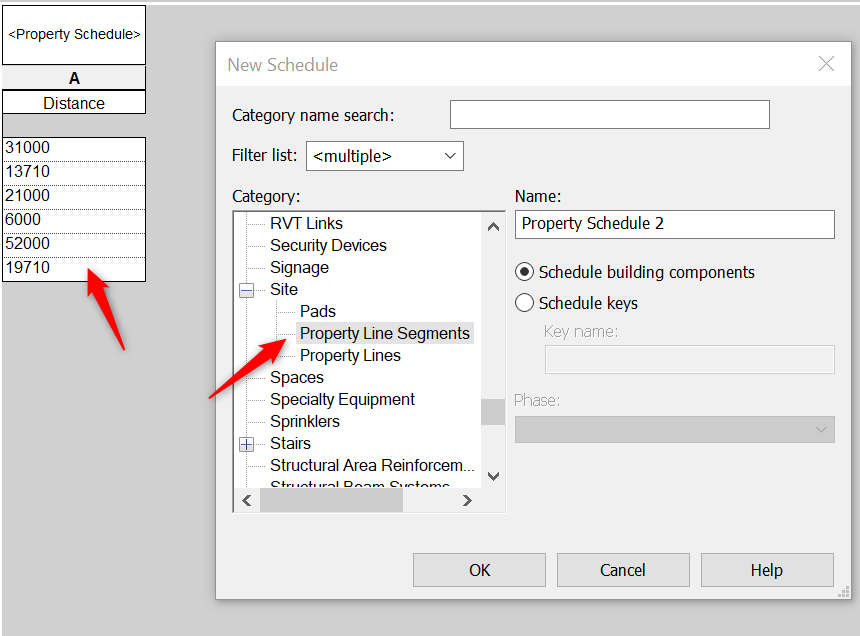Screen dimensions: 860x636
Task: Select the Property Lines category
Action: click(x=350, y=355)
